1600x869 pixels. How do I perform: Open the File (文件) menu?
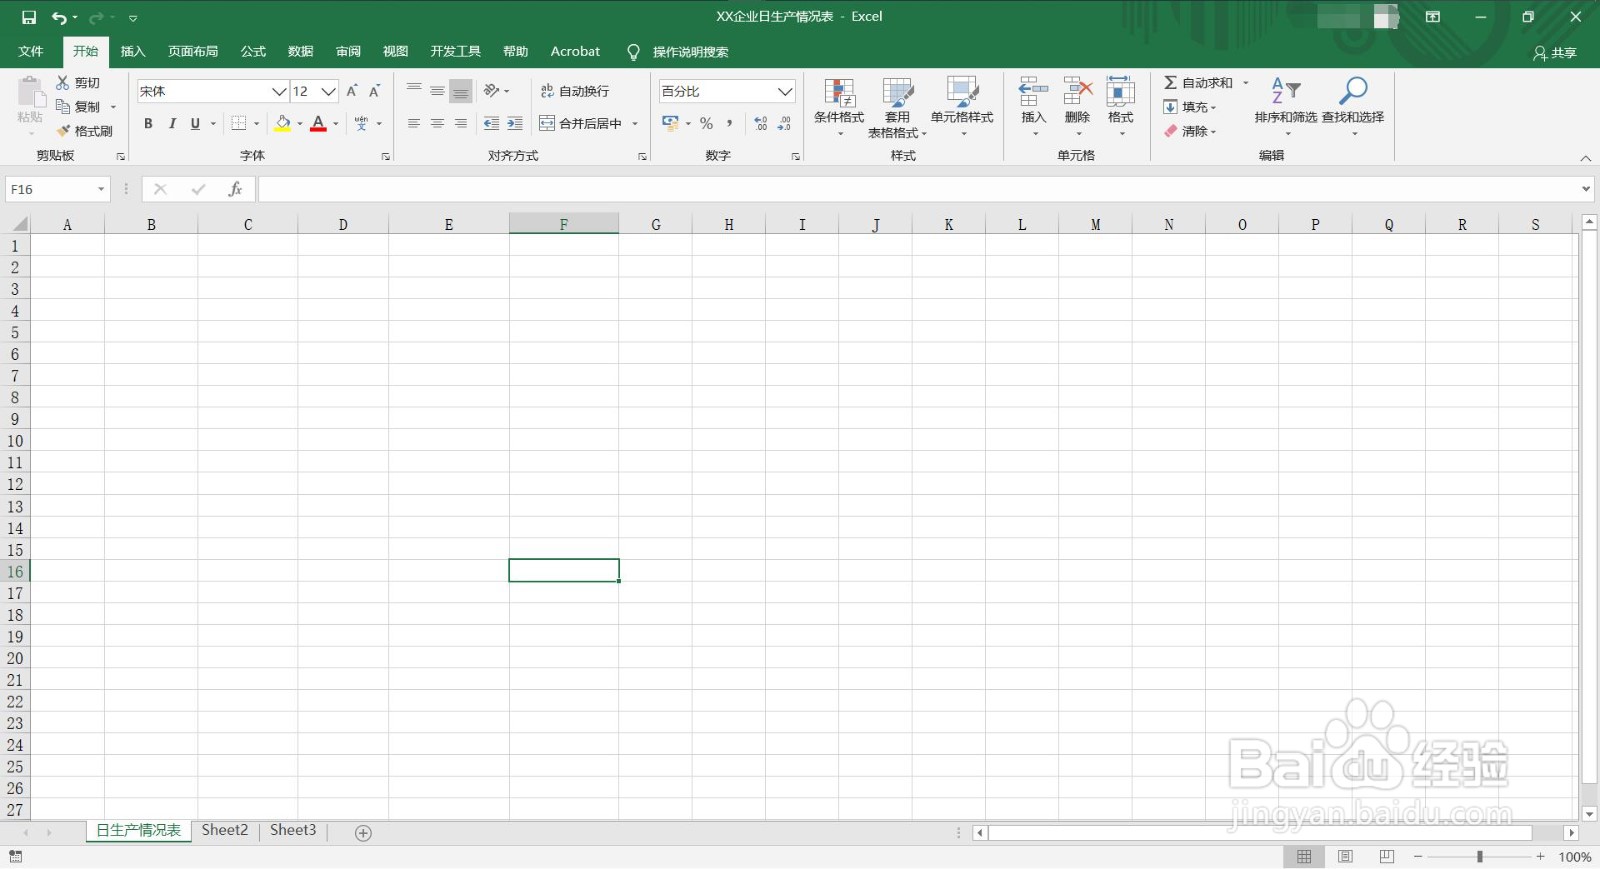click(31, 51)
